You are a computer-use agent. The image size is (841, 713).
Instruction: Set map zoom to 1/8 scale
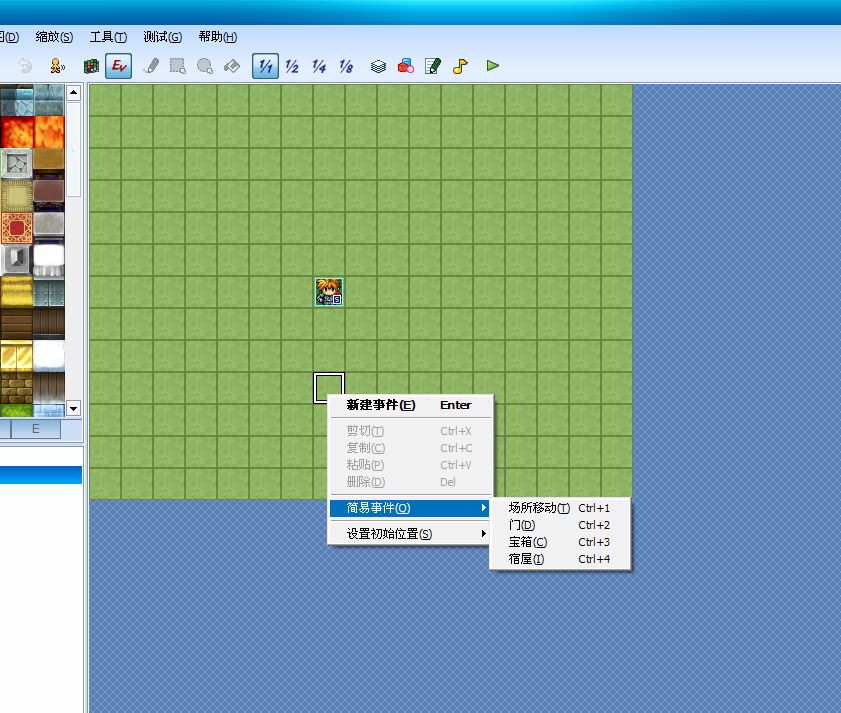[x=346, y=66]
